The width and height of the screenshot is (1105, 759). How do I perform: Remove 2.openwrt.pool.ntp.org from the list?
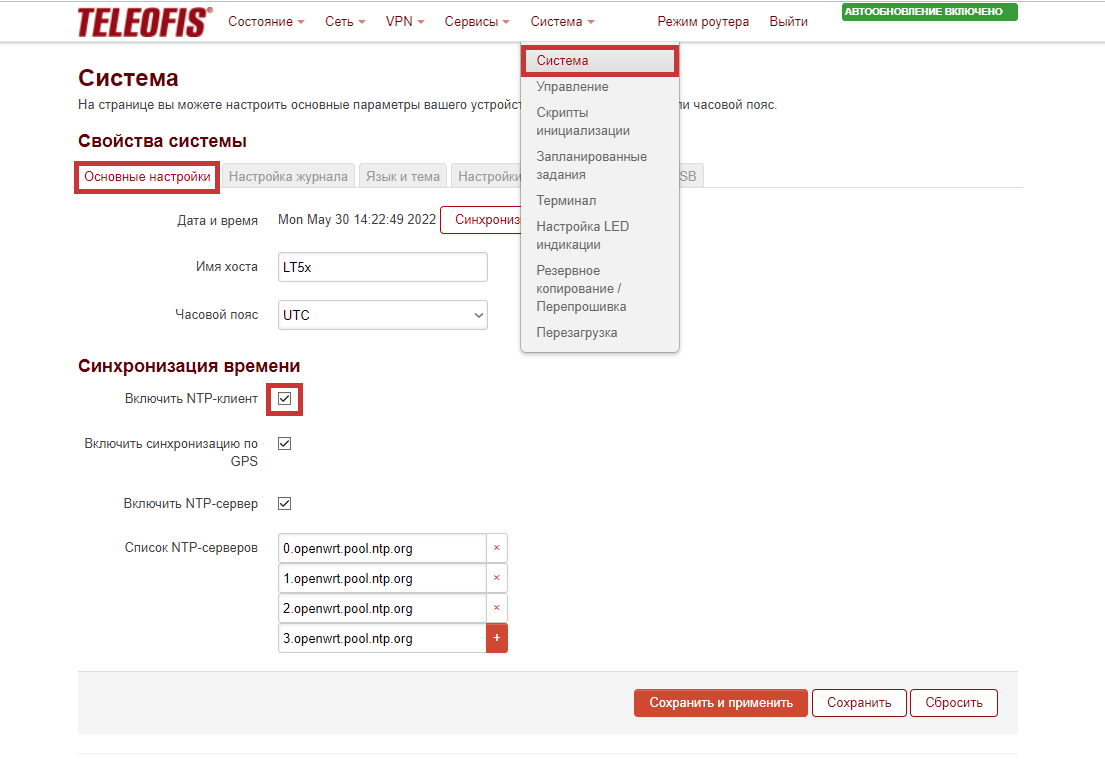(497, 608)
